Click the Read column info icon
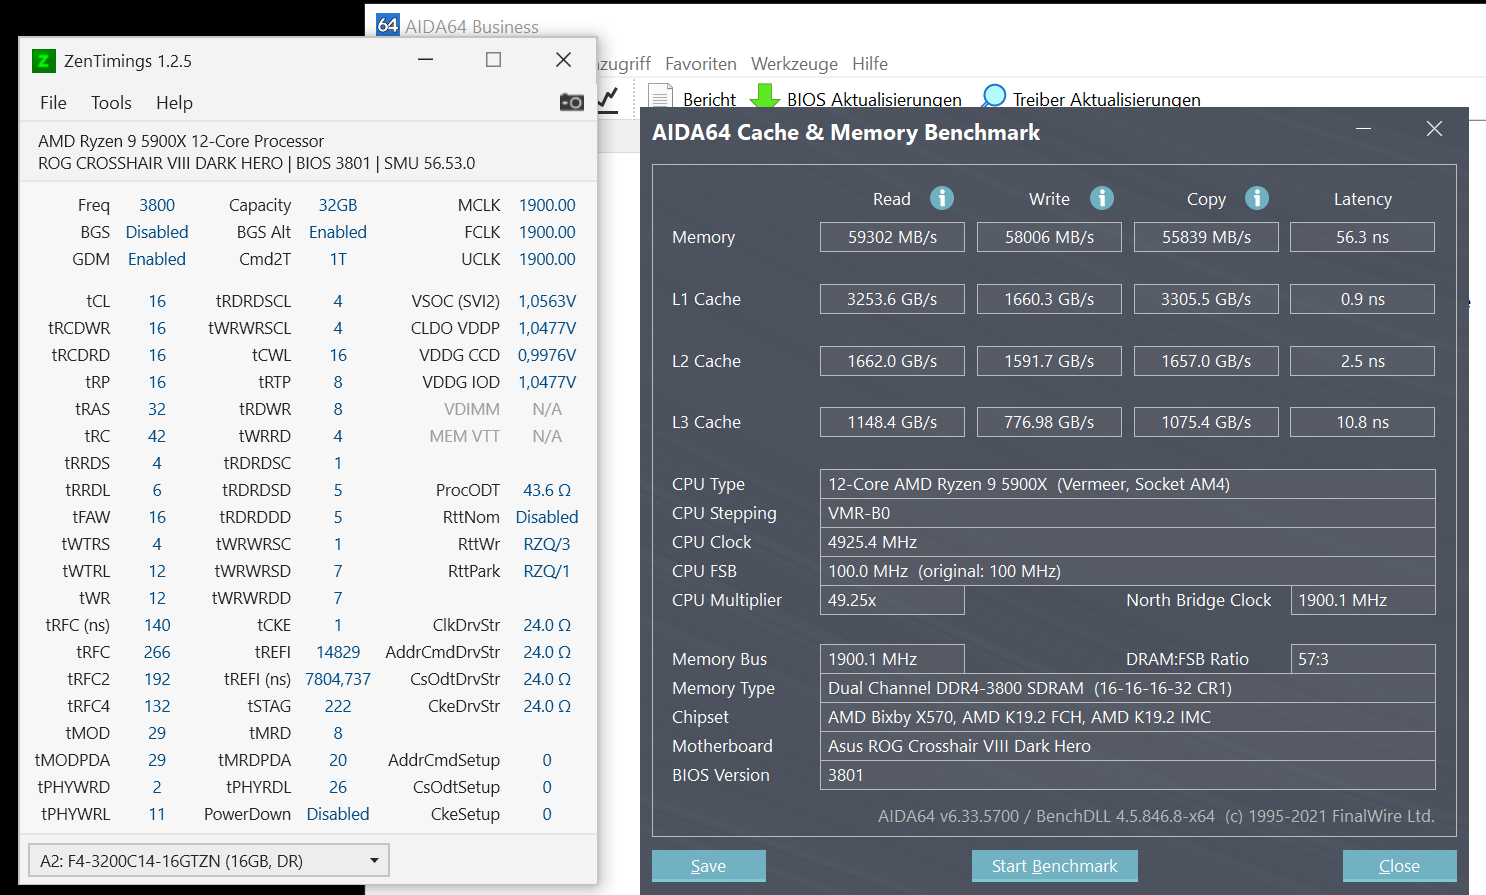This screenshot has height=895, width=1486. click(942, 198)
